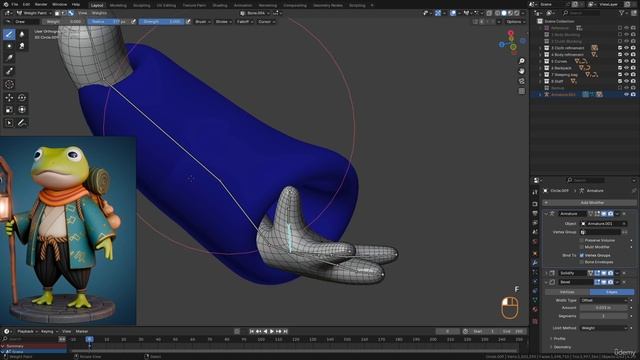Select the Annotate tool

22,123
